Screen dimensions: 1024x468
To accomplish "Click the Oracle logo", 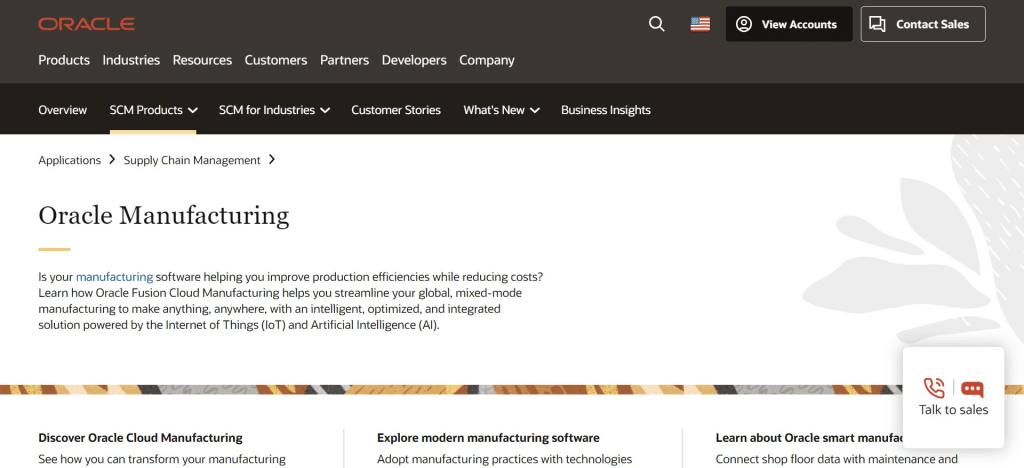I will point(87,24).
